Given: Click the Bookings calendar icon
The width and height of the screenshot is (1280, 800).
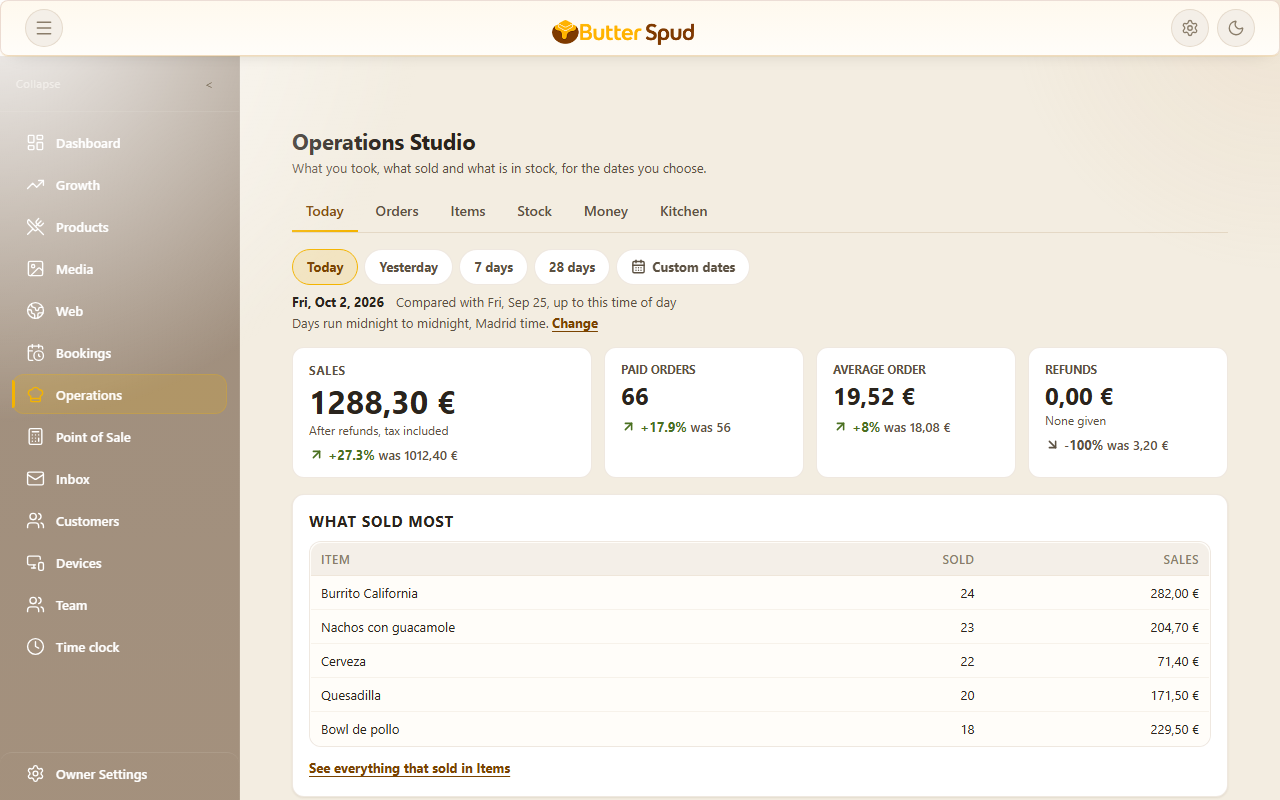Looking at the screenshot, I should [x=36, y=353].
